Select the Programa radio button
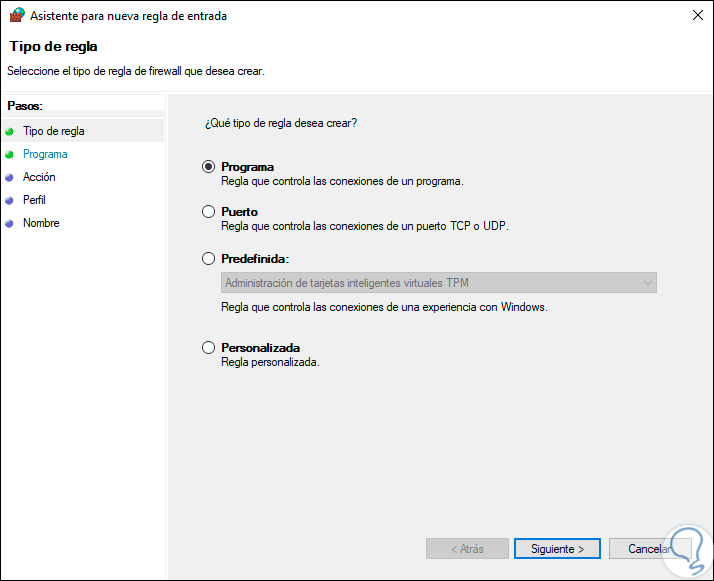The height and width of the screenshot is (581, 714). click(x=208, y=167)
